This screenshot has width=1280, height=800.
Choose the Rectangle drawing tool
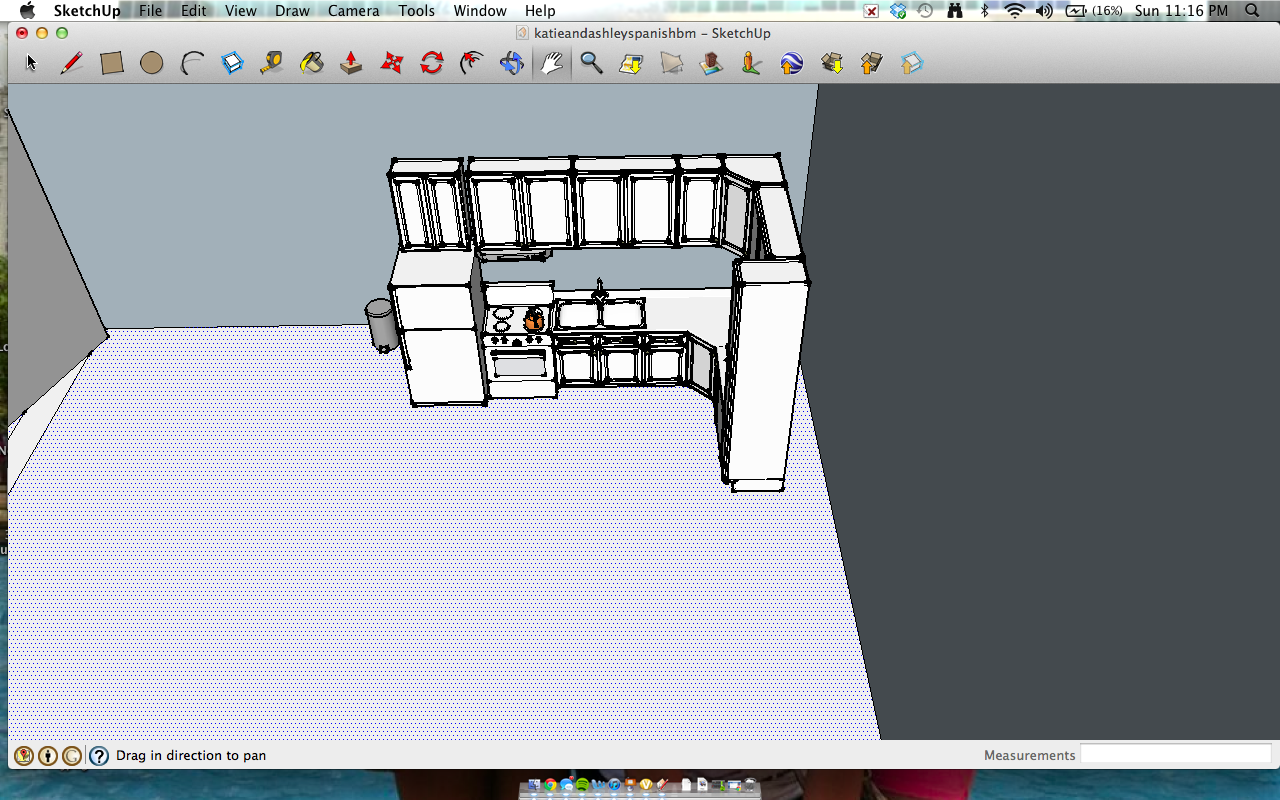point(111,63)
